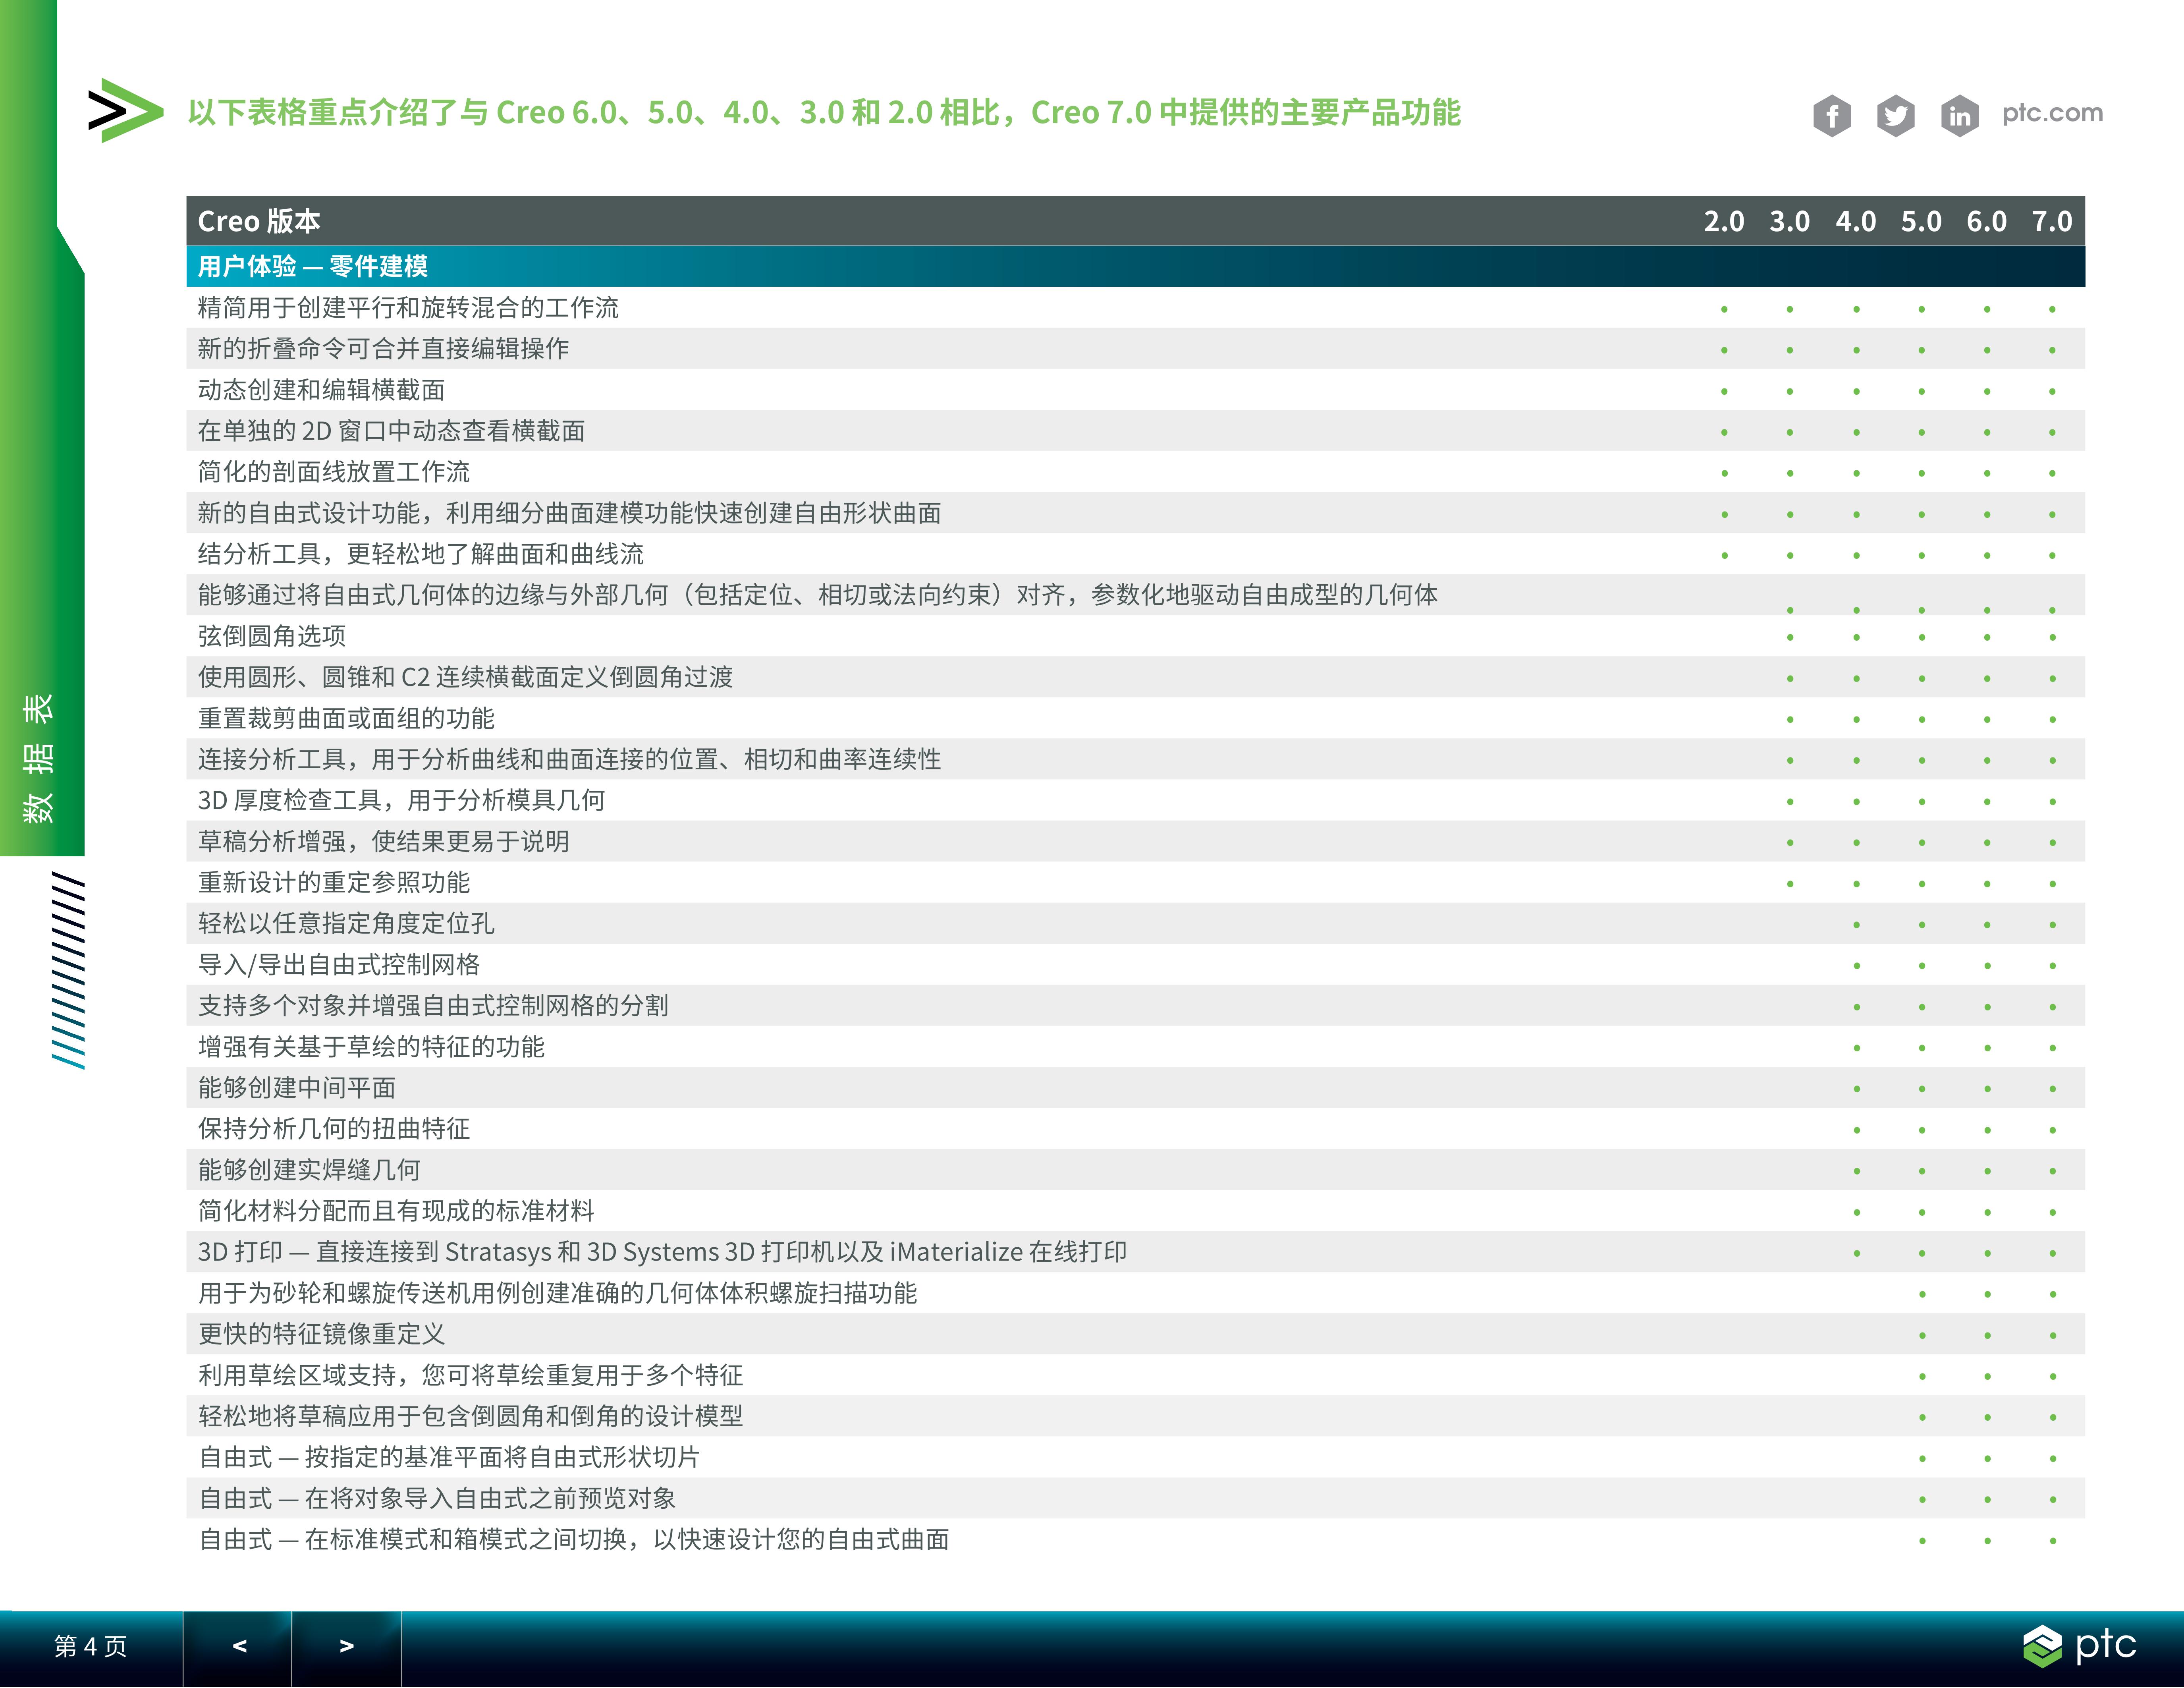
Task: Click the PTC logo in footer
Action: tap(2079, 1645)
